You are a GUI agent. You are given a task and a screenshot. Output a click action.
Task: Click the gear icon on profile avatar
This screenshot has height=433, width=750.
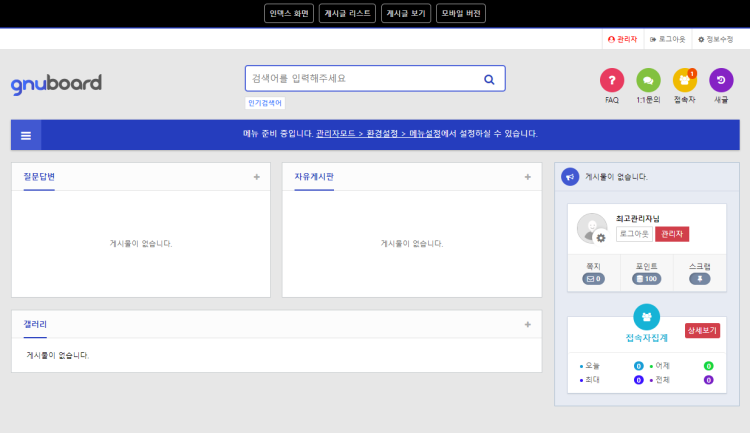pos(601,238)
